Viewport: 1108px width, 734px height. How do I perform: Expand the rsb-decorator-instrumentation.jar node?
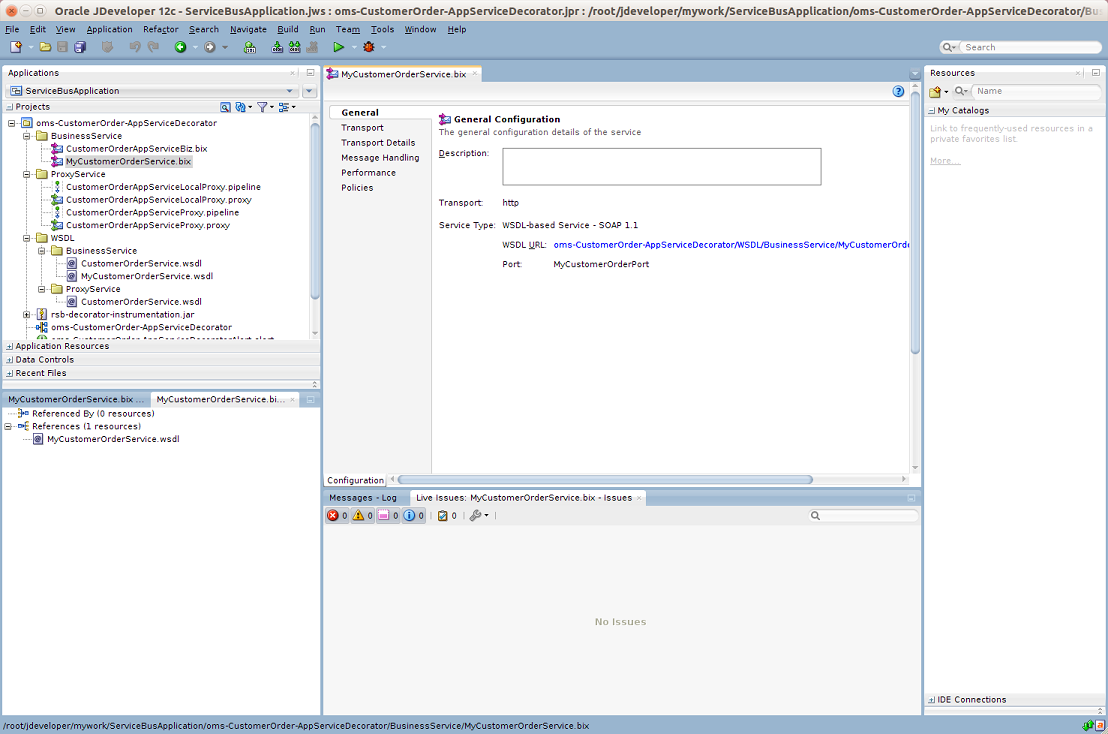point(27,314)
